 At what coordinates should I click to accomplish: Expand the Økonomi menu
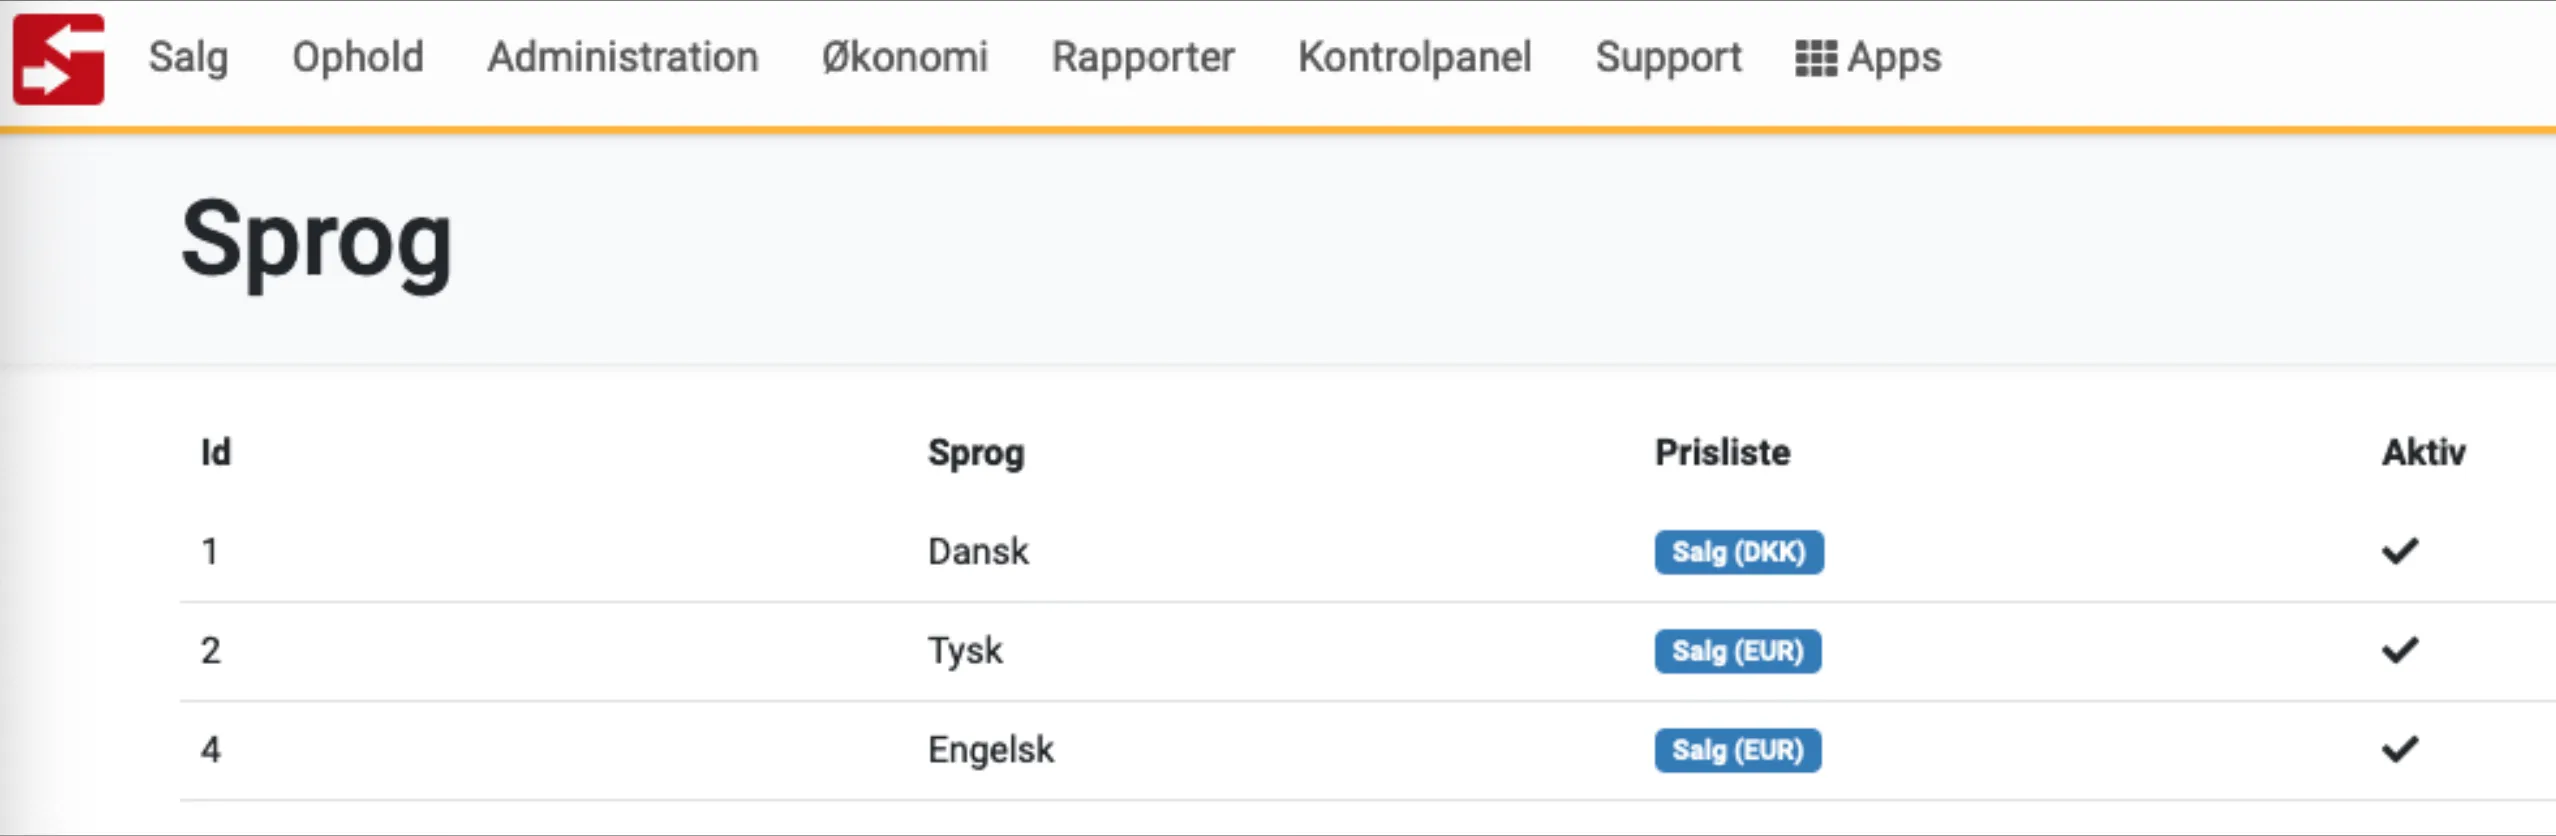coord(904,58)
